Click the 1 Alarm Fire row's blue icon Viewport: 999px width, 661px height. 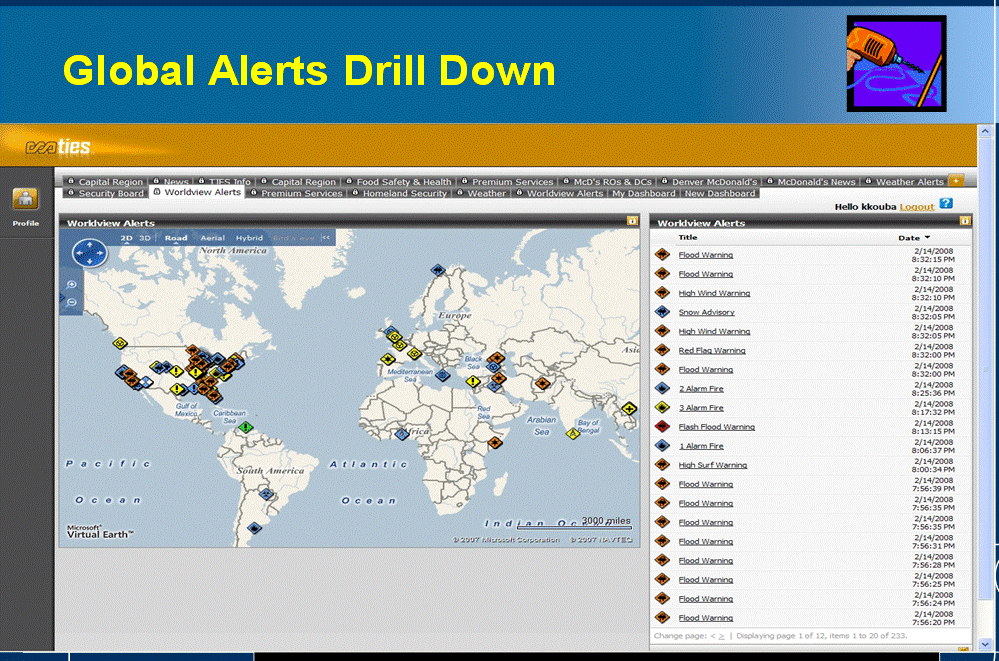pyautogui.click(x=663, y=446)
